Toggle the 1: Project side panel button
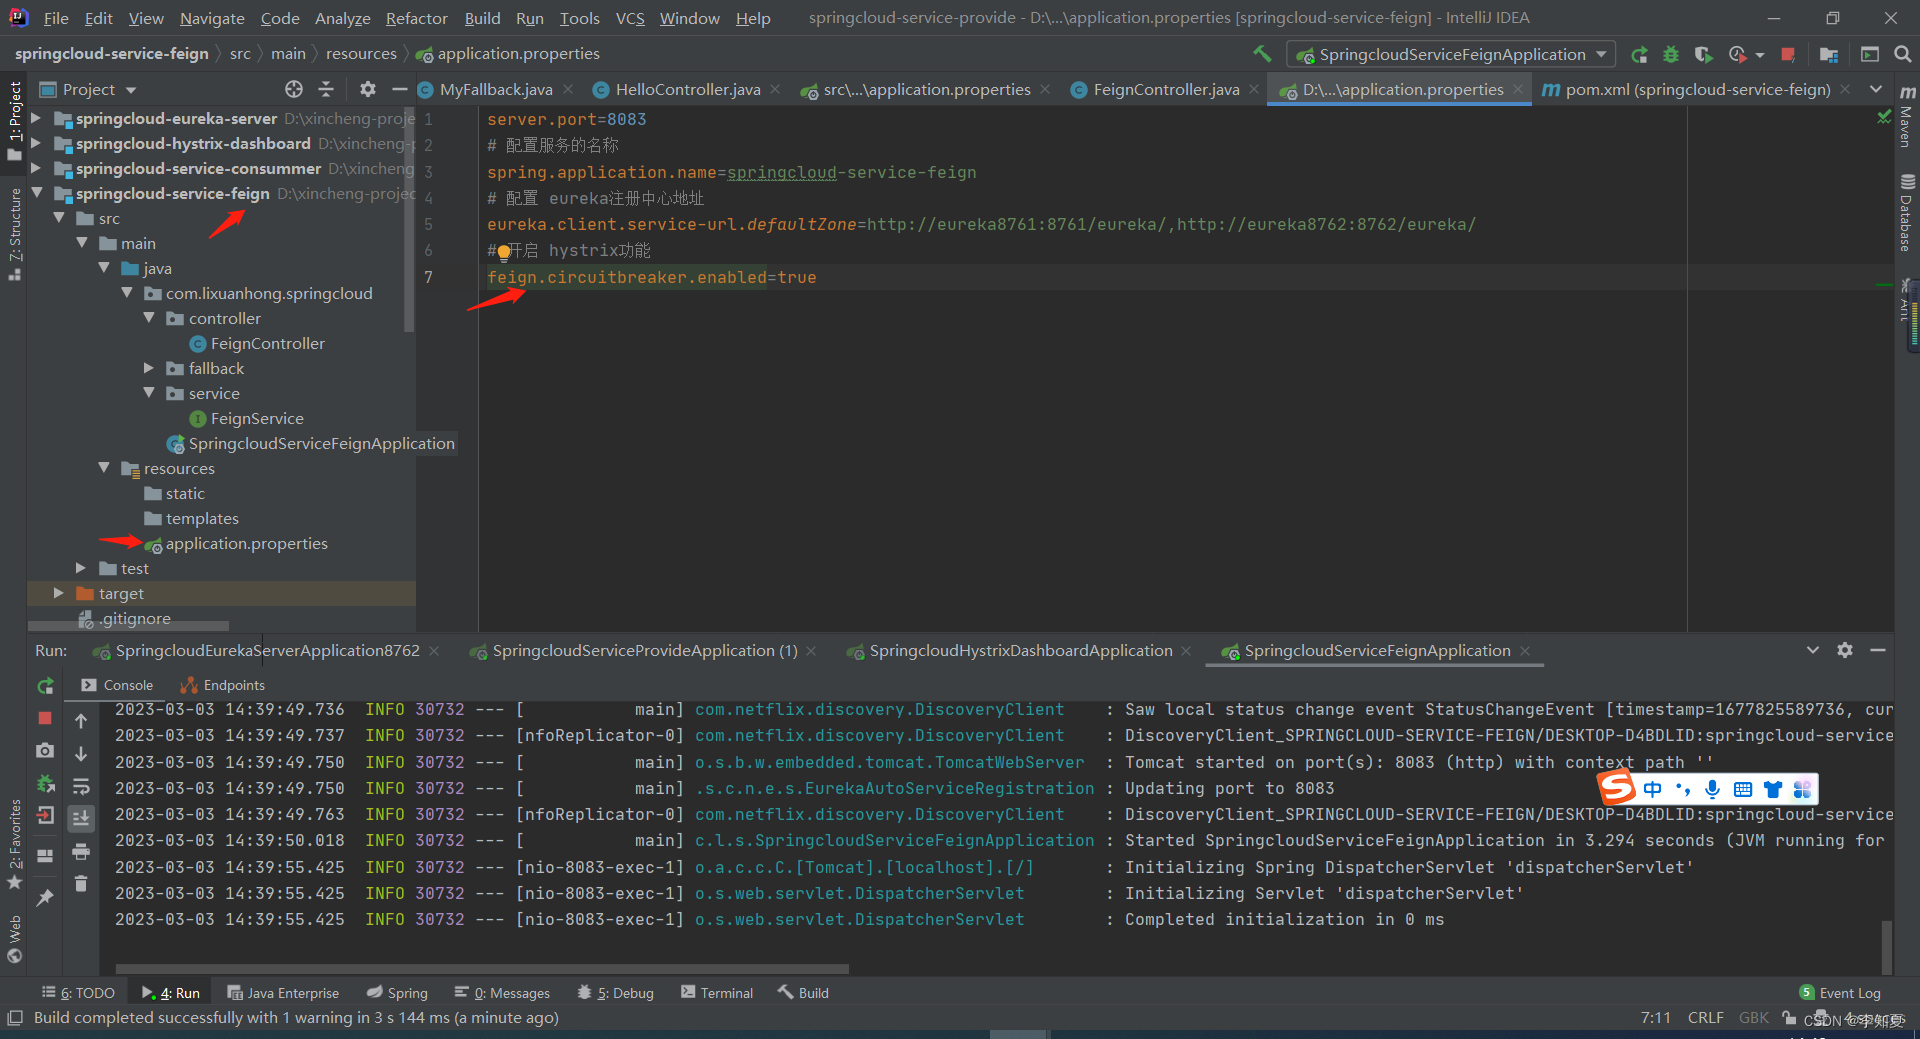Screen dimensions: 1920x1039 pos(14,121)
